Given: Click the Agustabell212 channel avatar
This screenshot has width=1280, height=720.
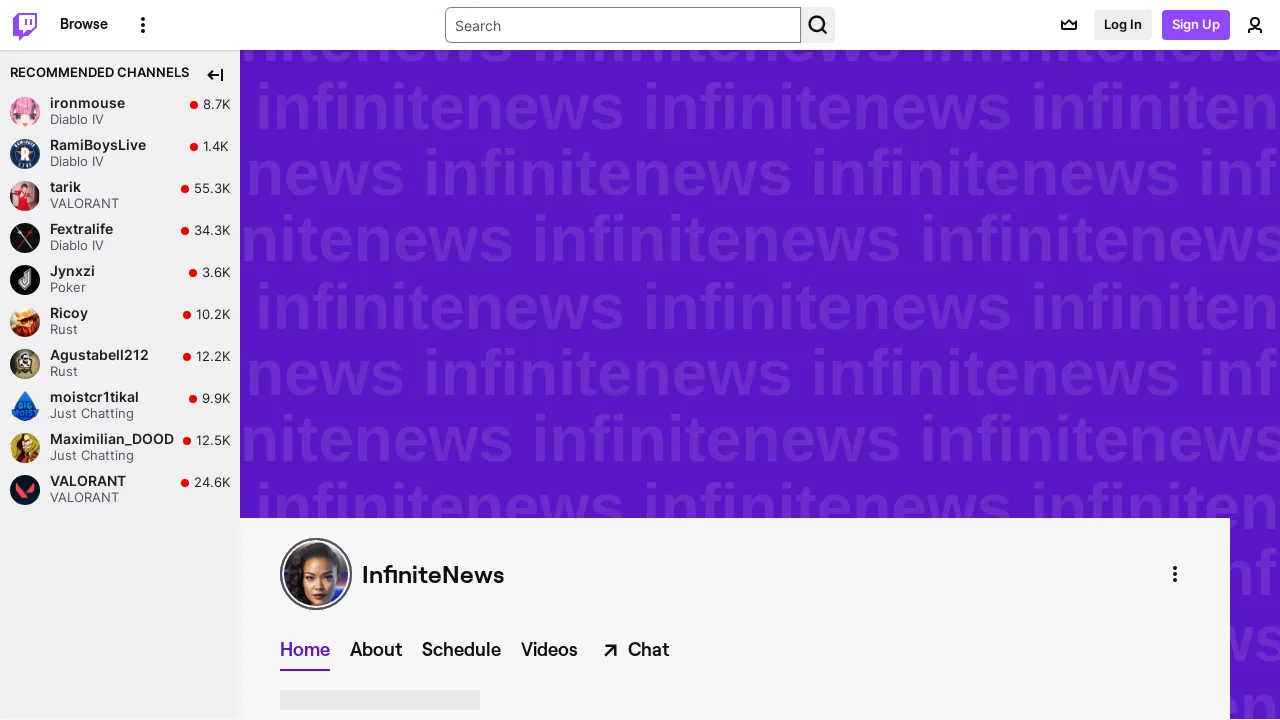Looking at the screenshot, I should pyautogui.click(x=25, y=363).
